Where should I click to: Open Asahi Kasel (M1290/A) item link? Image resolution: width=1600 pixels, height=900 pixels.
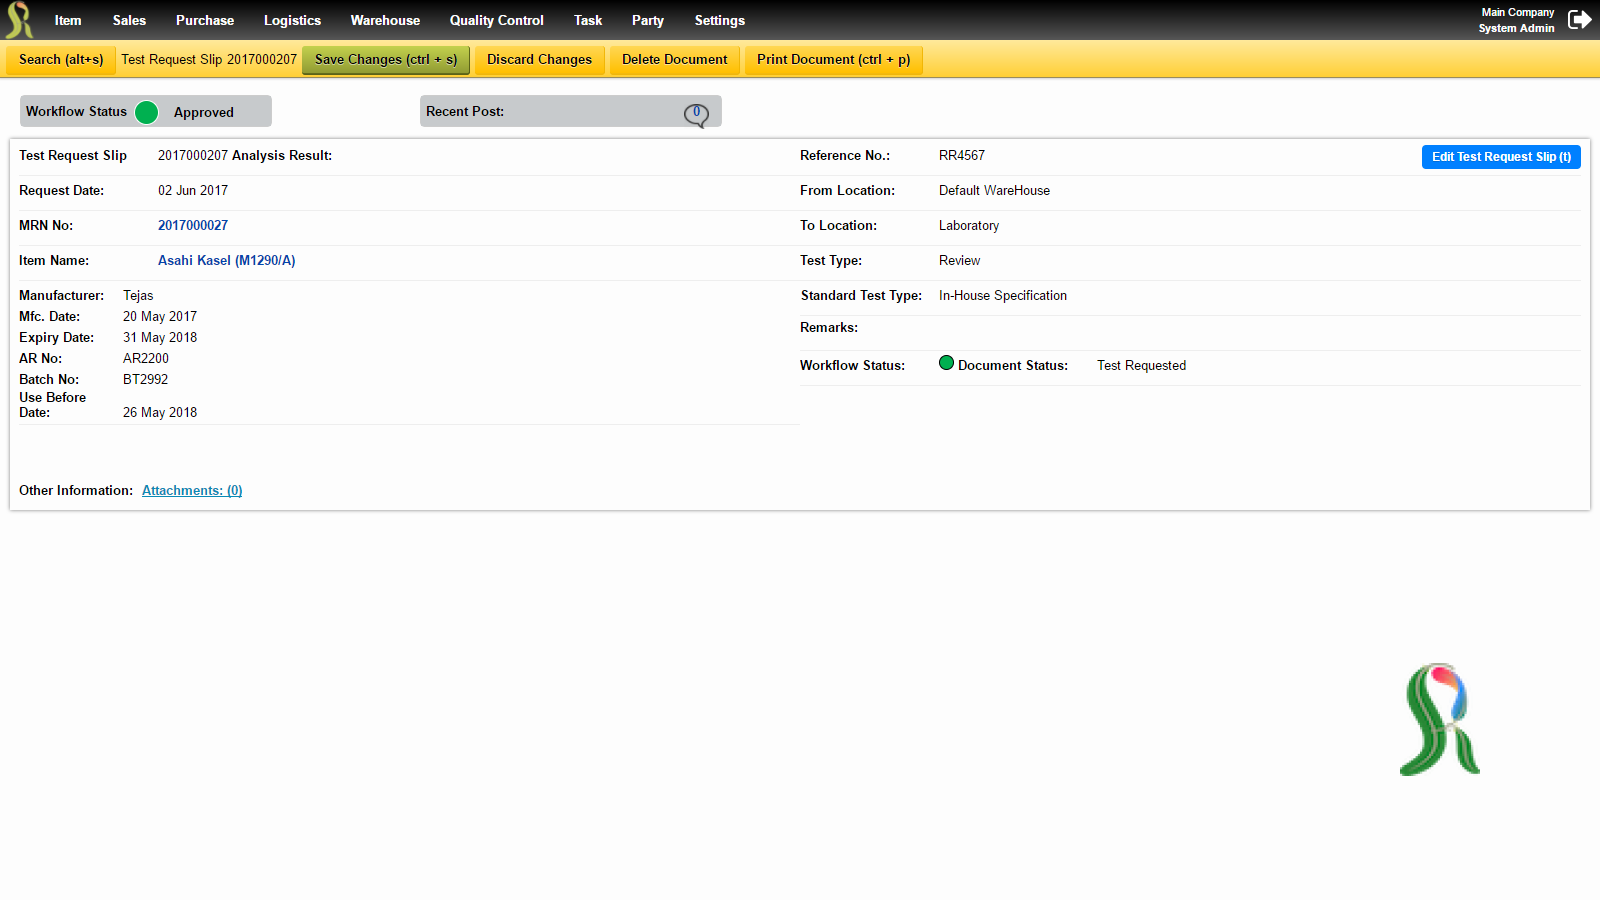coord(227,261)
